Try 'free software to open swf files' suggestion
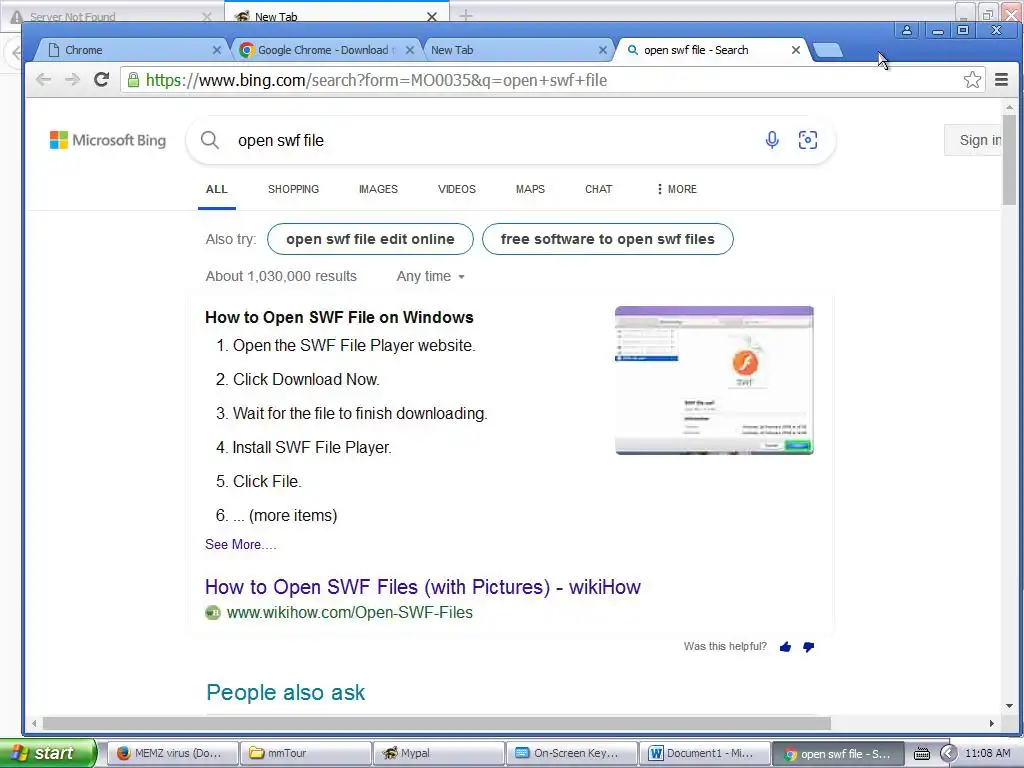This screenshot has width=1024, height=768. [x=607, y=239]
